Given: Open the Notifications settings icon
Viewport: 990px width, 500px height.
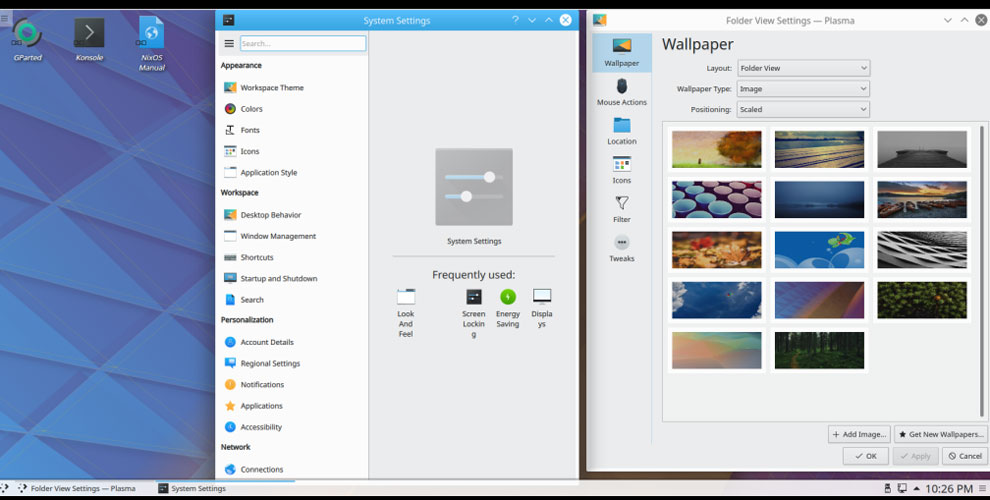Looking at the screenshot, I should (x=230, y=384).
